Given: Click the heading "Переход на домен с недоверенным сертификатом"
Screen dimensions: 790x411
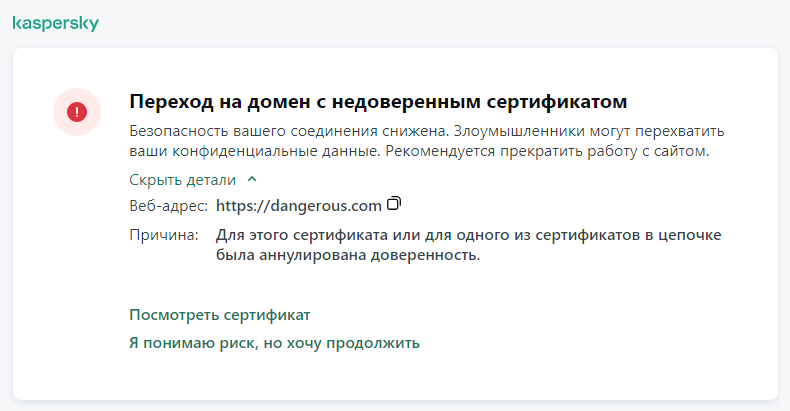Looking at the screenshot, I should point(378,103).
